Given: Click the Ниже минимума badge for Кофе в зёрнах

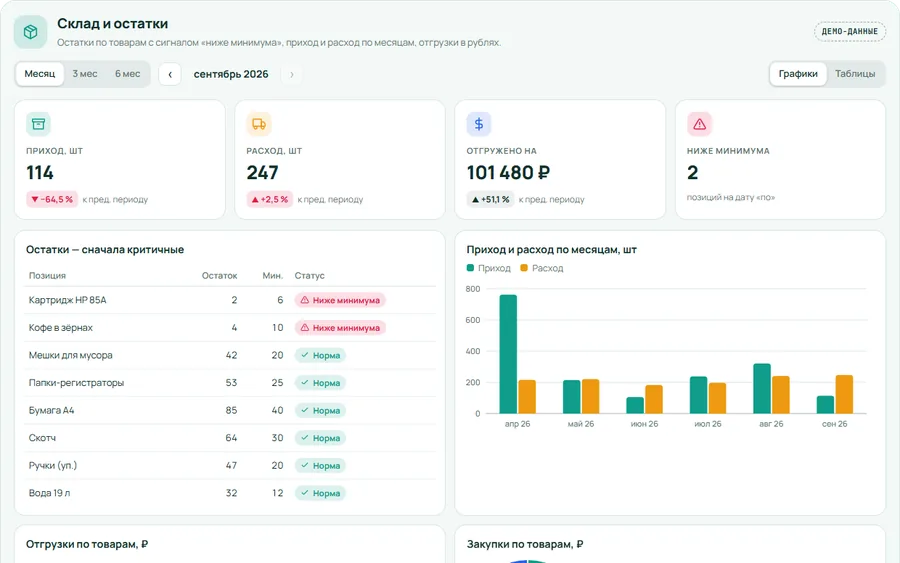Looking at the screenshot, I should (340, 328).
